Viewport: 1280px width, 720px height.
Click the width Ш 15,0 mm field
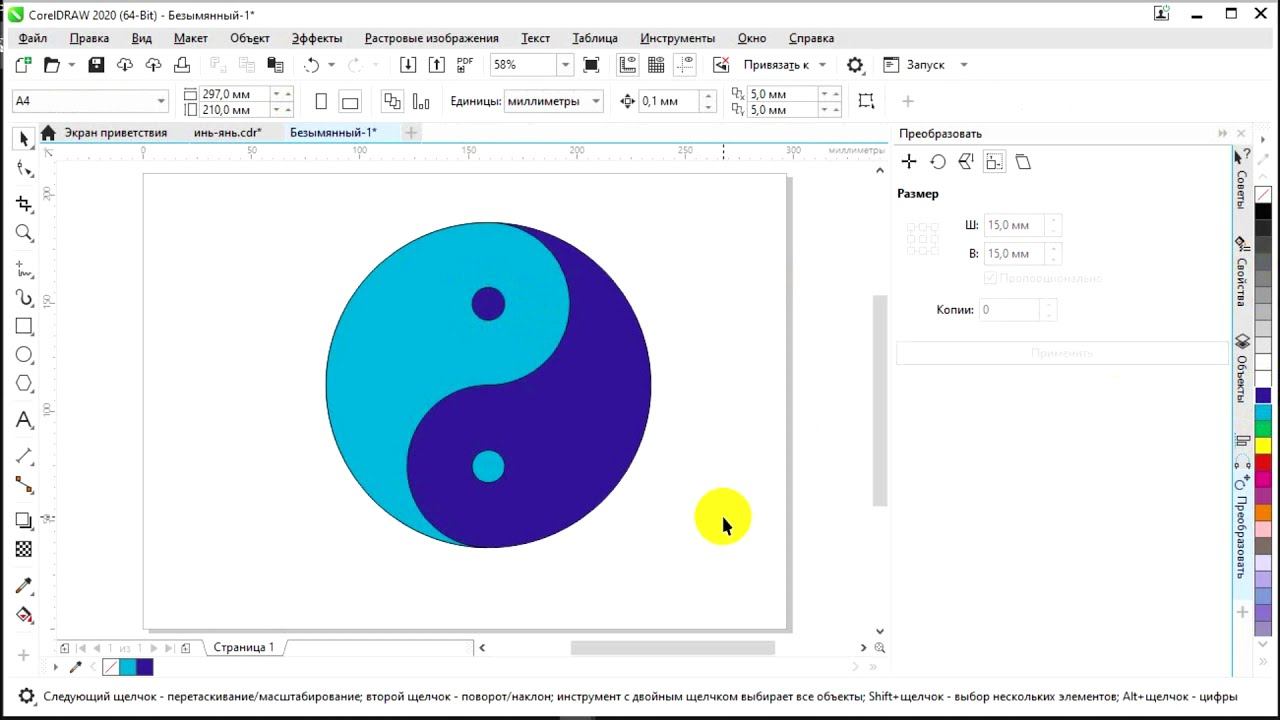click(x=1014, y=225)
